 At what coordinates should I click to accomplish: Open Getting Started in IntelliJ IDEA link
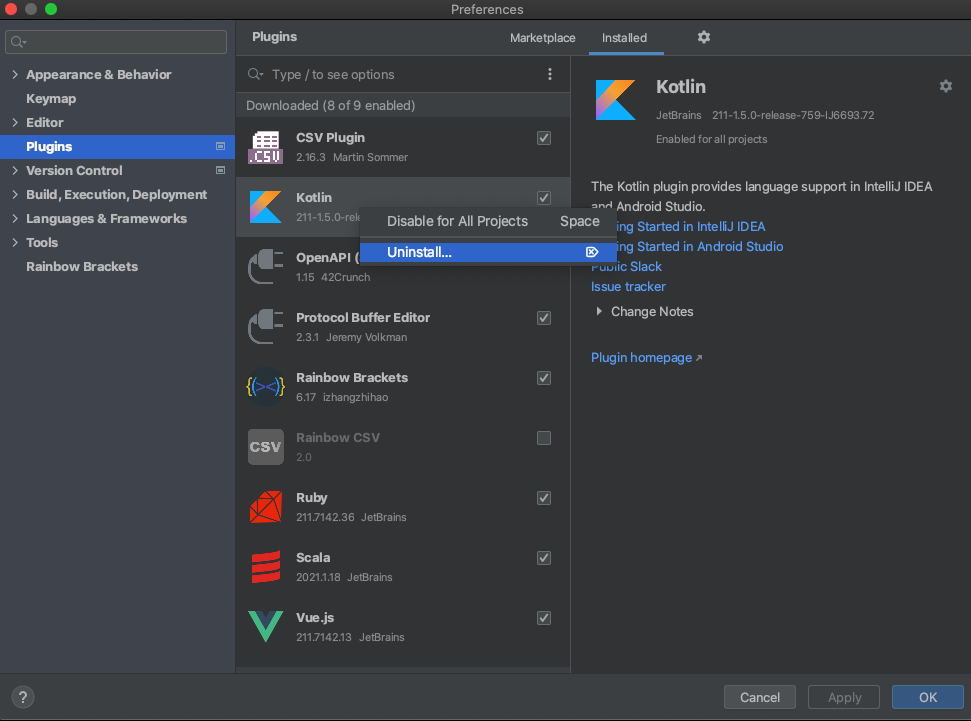tap(690, 227)
